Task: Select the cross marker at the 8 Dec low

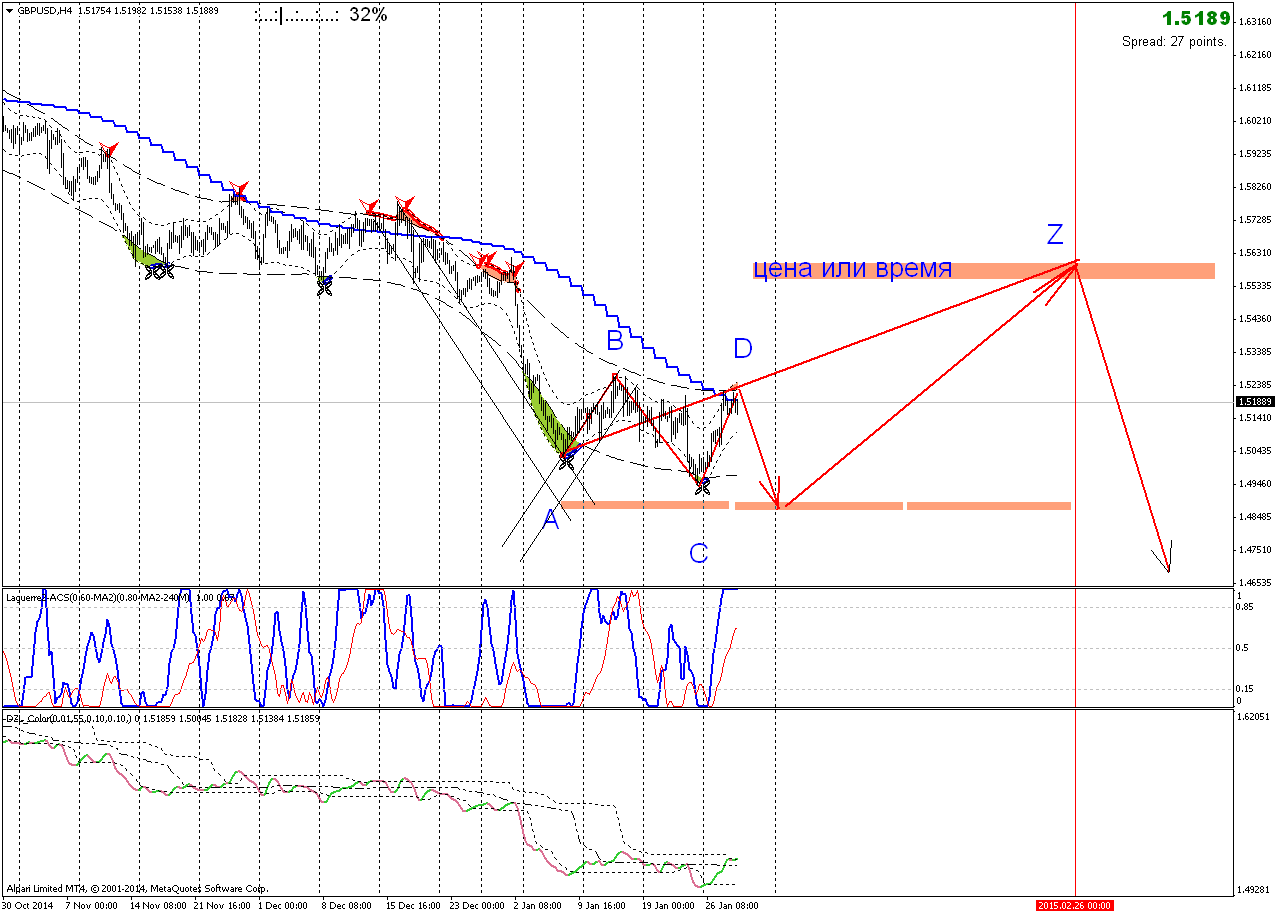Action: click(x=325, y=287)
